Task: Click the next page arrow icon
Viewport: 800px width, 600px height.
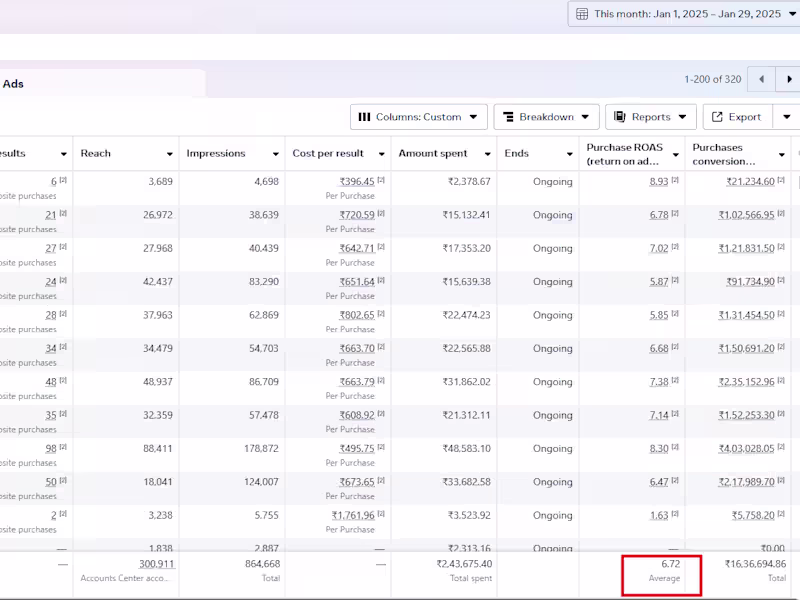Action: point(789,78)
